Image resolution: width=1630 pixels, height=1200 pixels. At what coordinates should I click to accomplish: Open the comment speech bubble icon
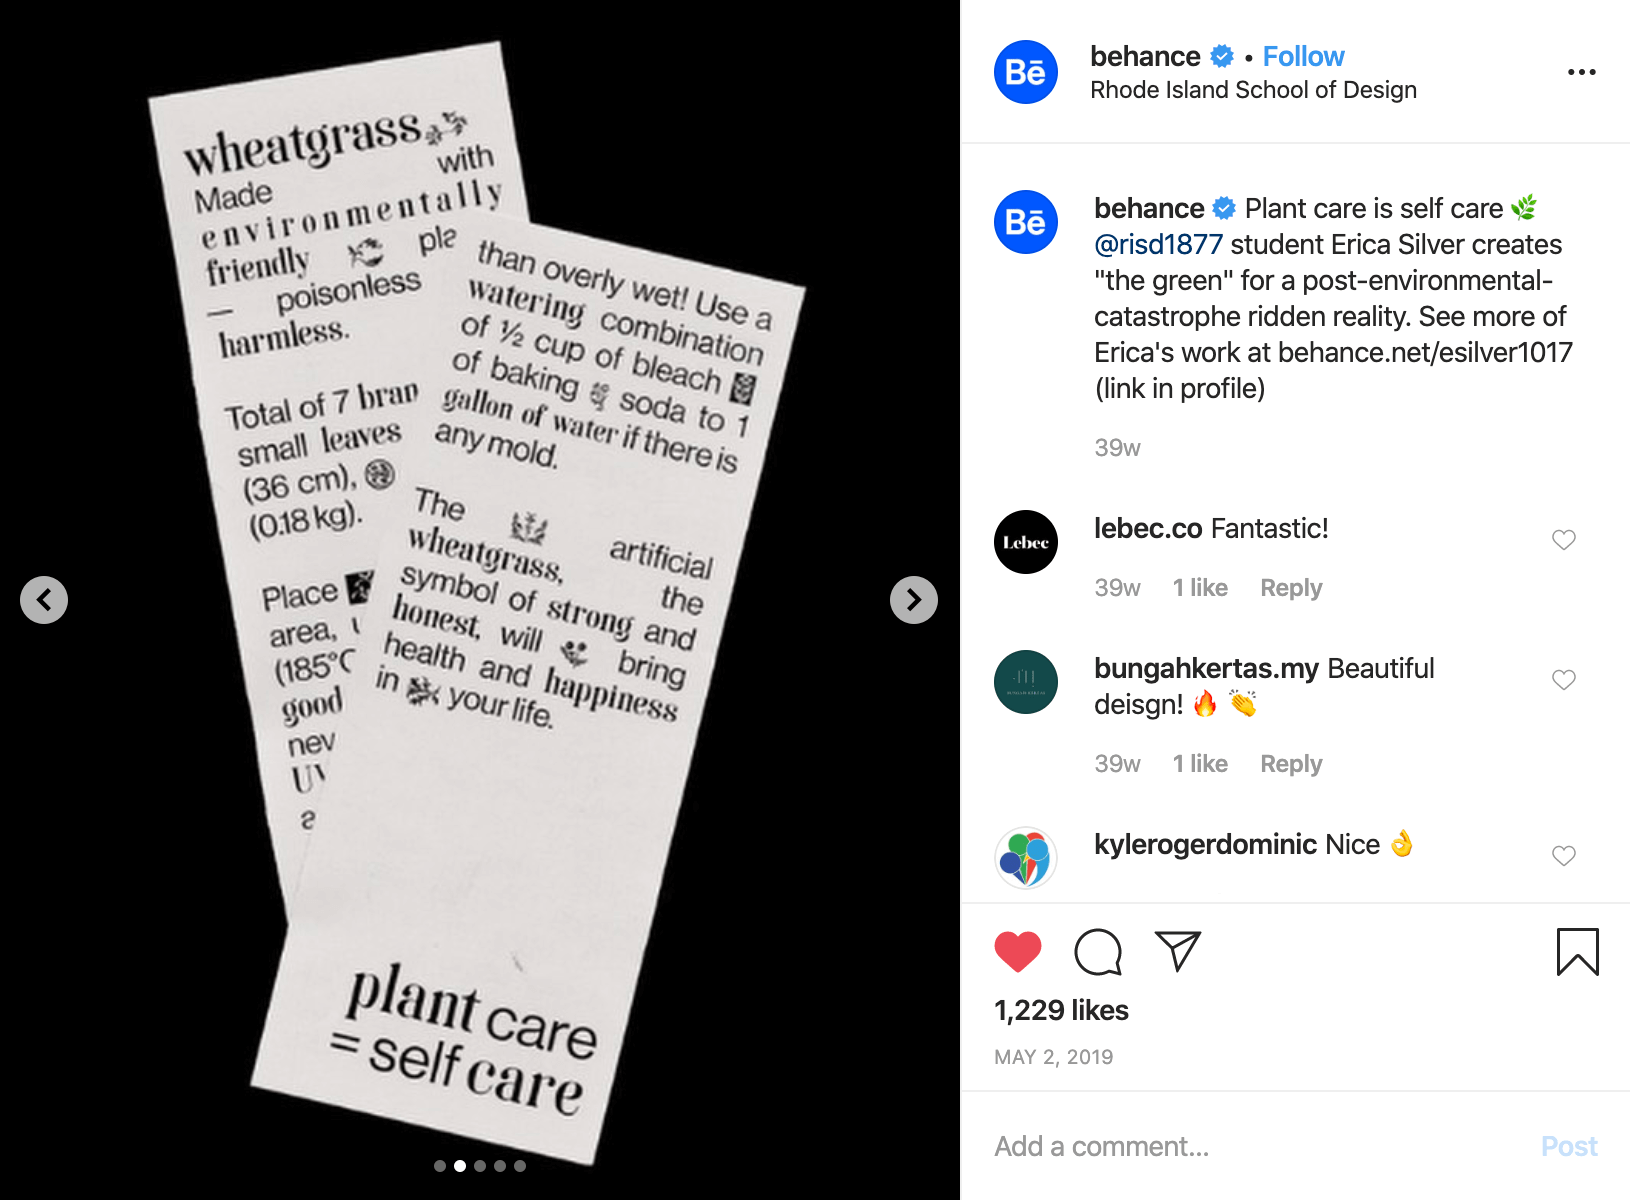coord(1098,951)
